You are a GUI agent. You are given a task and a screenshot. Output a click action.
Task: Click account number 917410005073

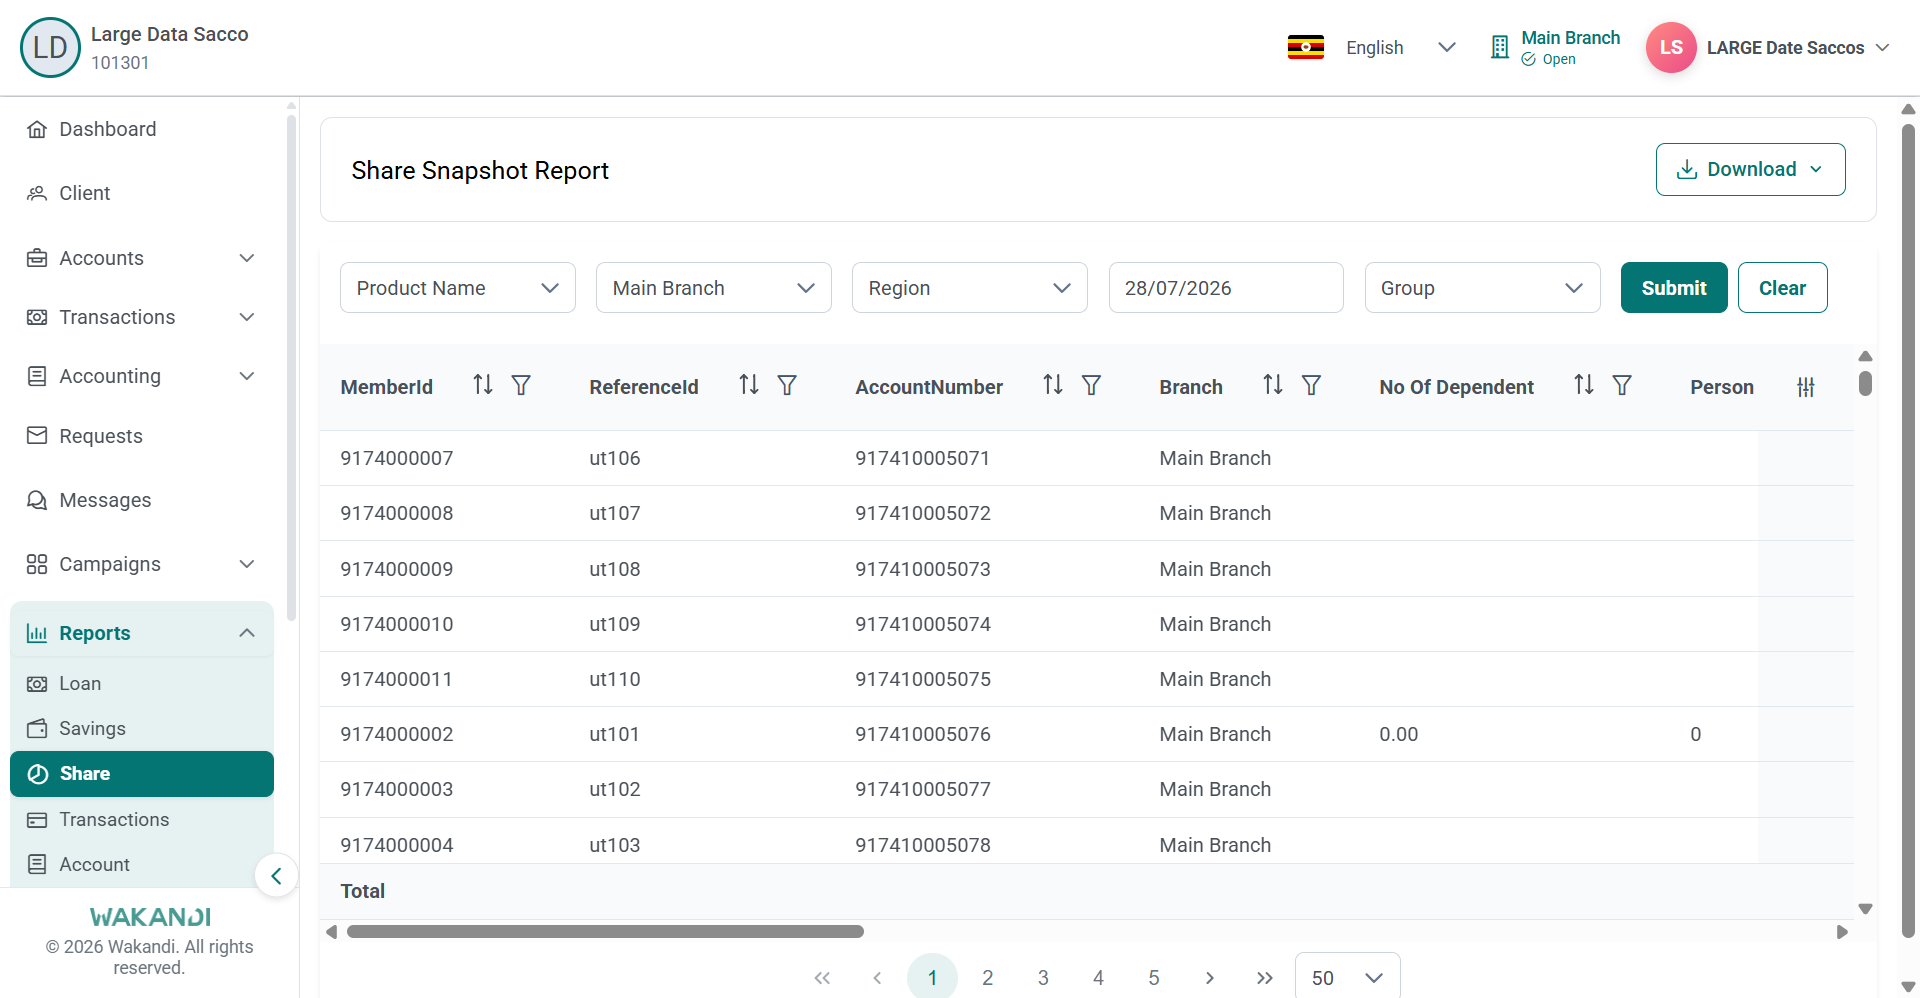(x=923, y=569)
